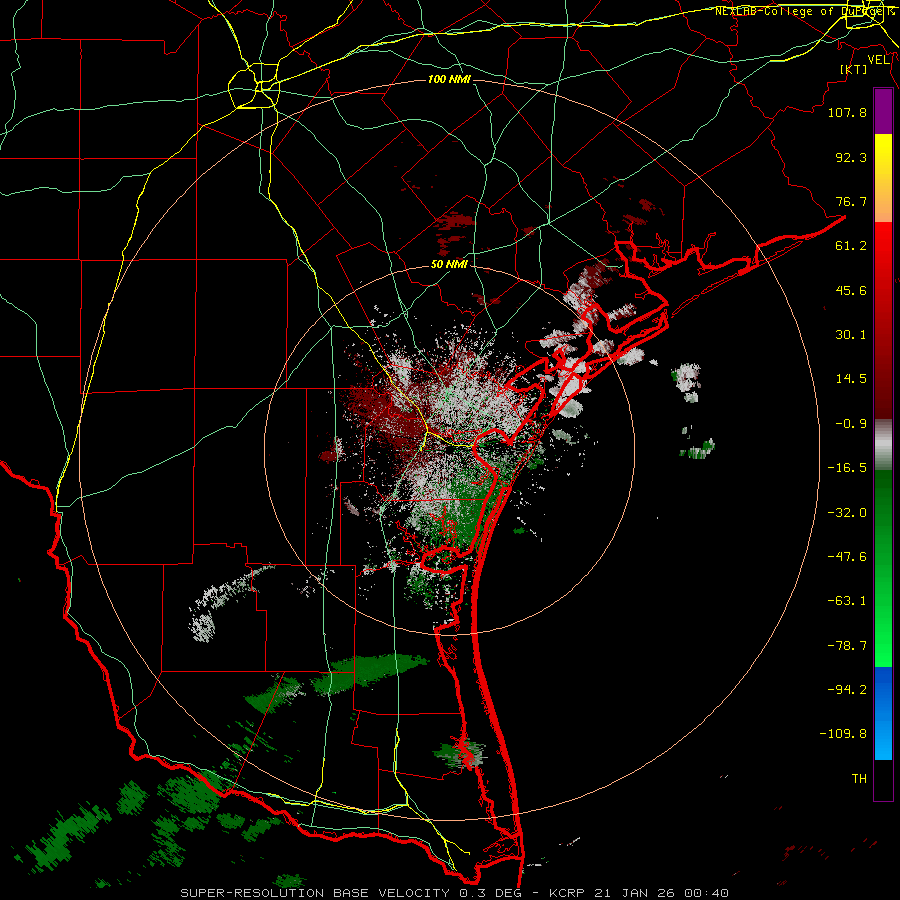The image size is (900, 900).
Task: Click the 107.8 velocity scale value
Action: [x=847, y=112]
